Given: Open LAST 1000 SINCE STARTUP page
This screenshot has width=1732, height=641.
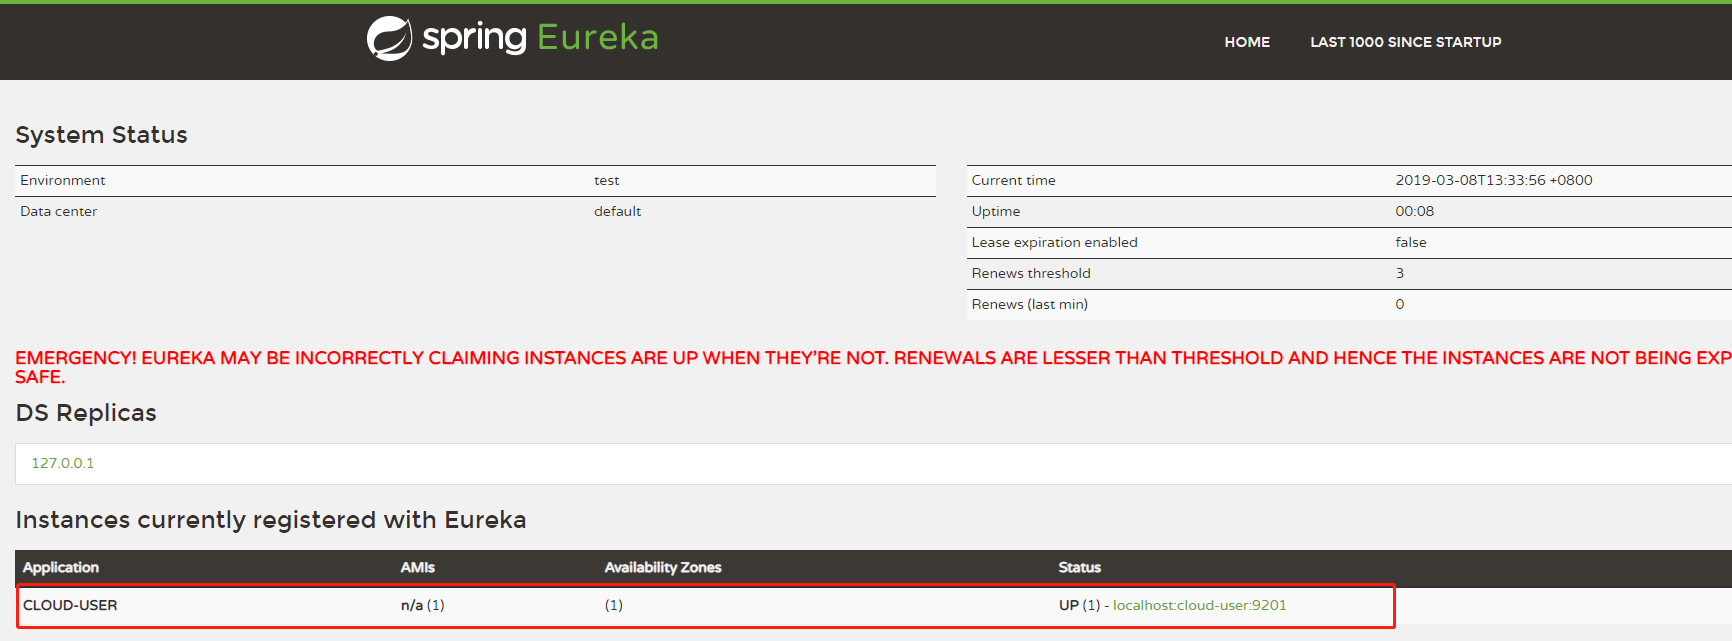Looking at the screenshot, I should click(x=1405, y=42).
